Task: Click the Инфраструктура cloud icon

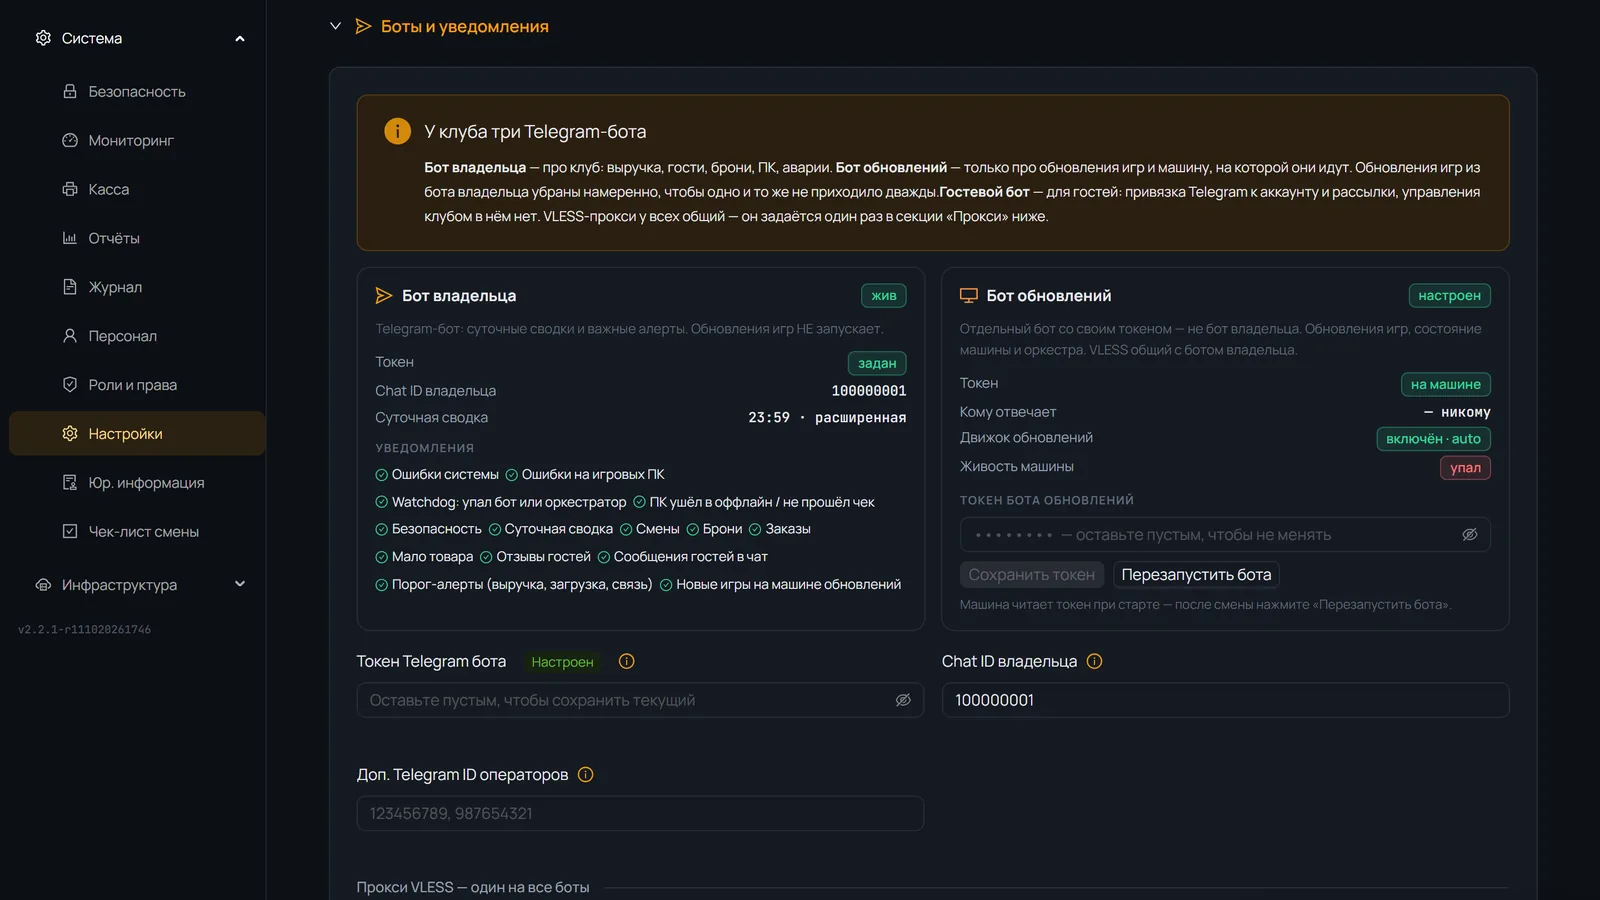Action: 43,585
